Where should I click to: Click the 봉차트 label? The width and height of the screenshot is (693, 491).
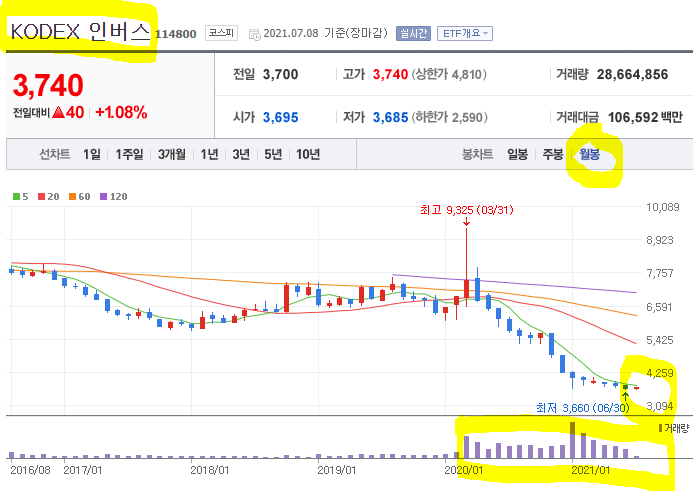(477, 154)
